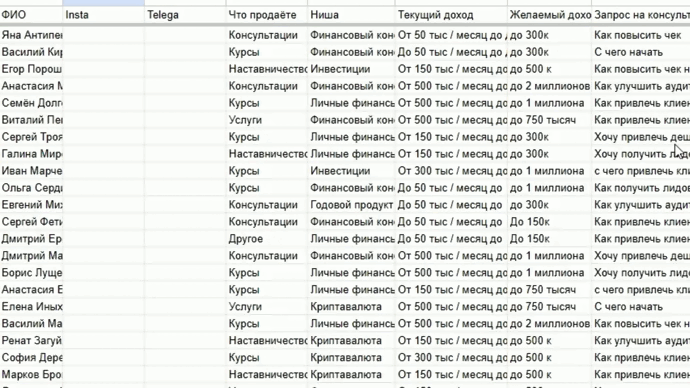Select до 2 миллионов cell in Анастасия's row
The image size is (690, 388).
click(550, 86)
